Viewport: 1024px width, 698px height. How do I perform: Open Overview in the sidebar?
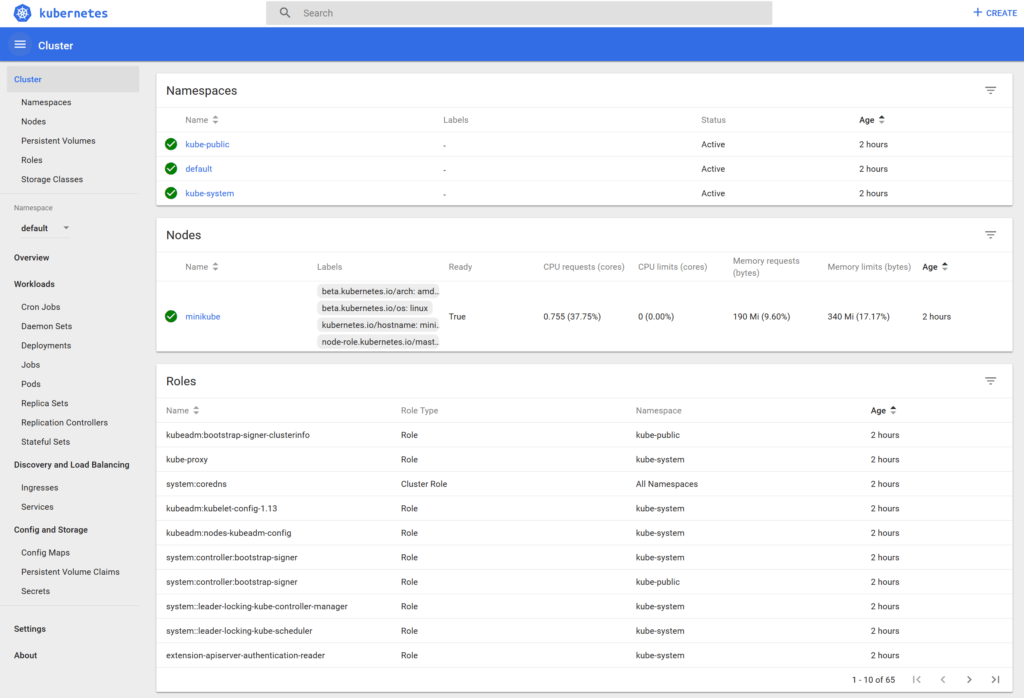[x=31, y=258]
